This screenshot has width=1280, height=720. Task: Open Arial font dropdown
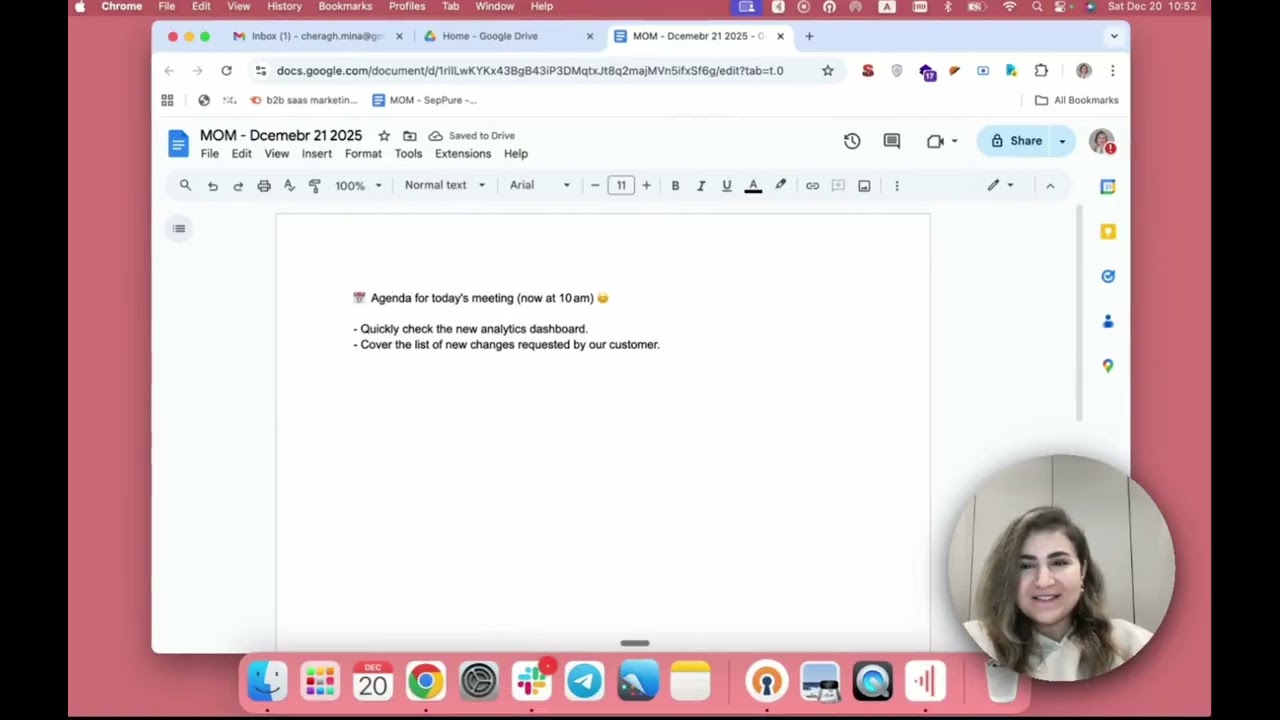click(x=540, y=185)
